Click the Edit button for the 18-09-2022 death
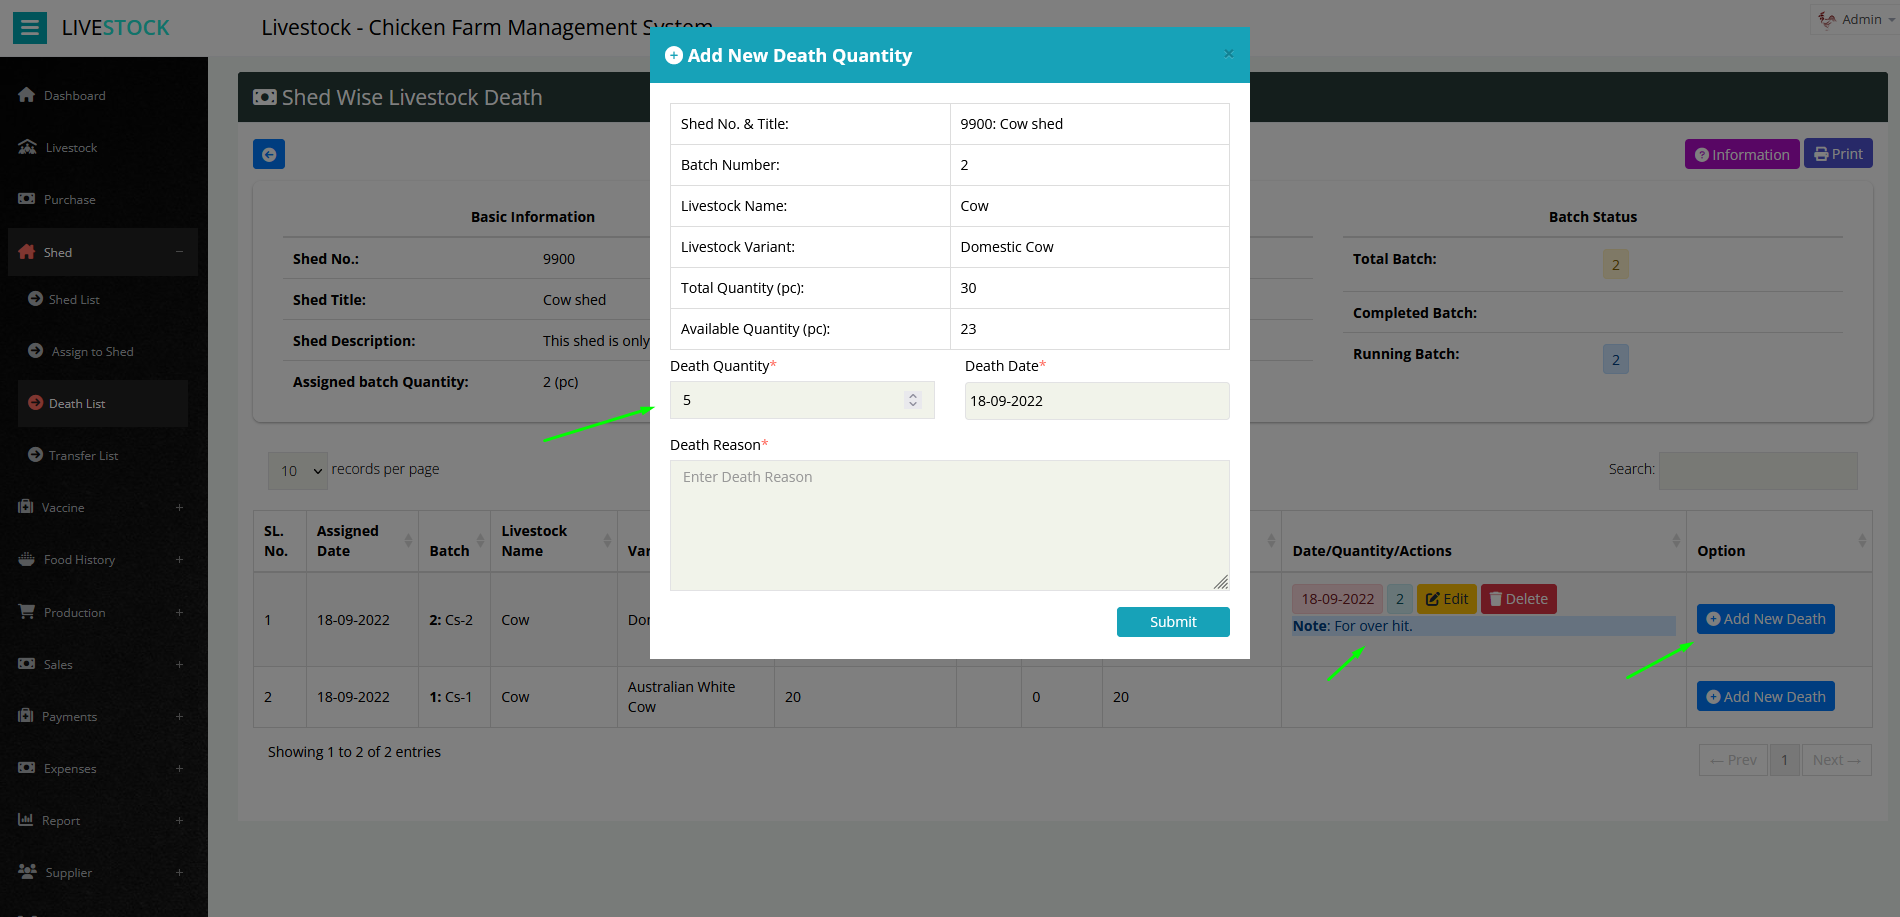This screenshot has height=917, width=1900. point(1446,599)
